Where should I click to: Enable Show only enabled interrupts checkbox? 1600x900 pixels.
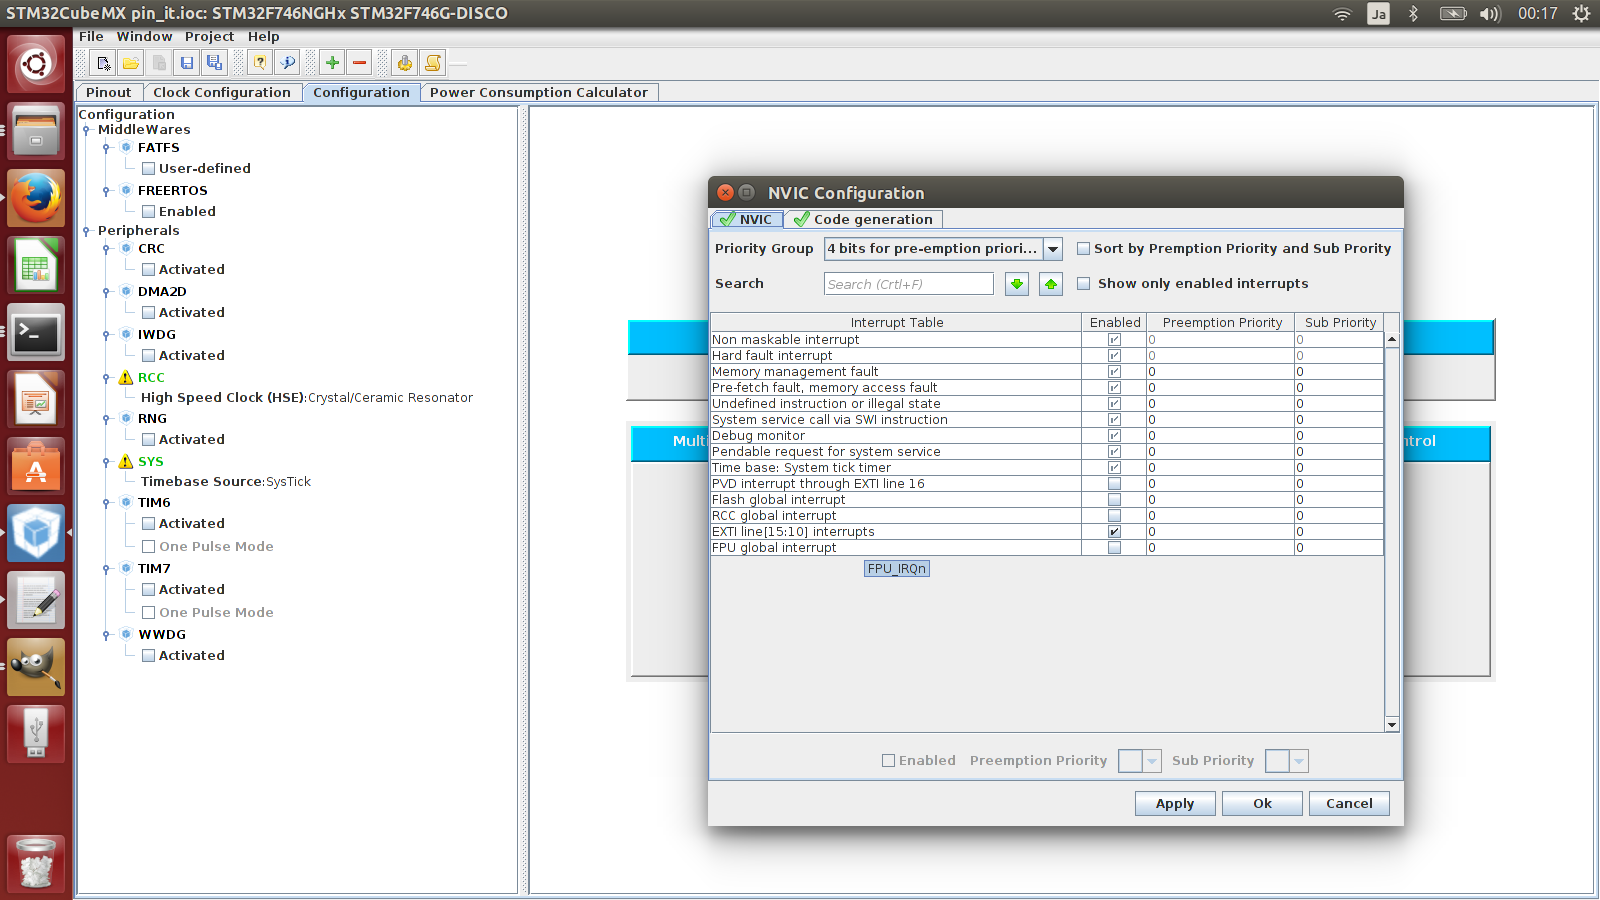1083,284
